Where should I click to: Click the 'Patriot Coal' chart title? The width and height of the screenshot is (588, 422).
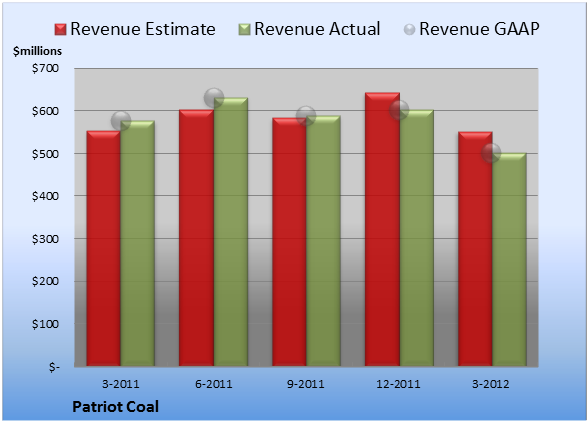coord(116,407)
